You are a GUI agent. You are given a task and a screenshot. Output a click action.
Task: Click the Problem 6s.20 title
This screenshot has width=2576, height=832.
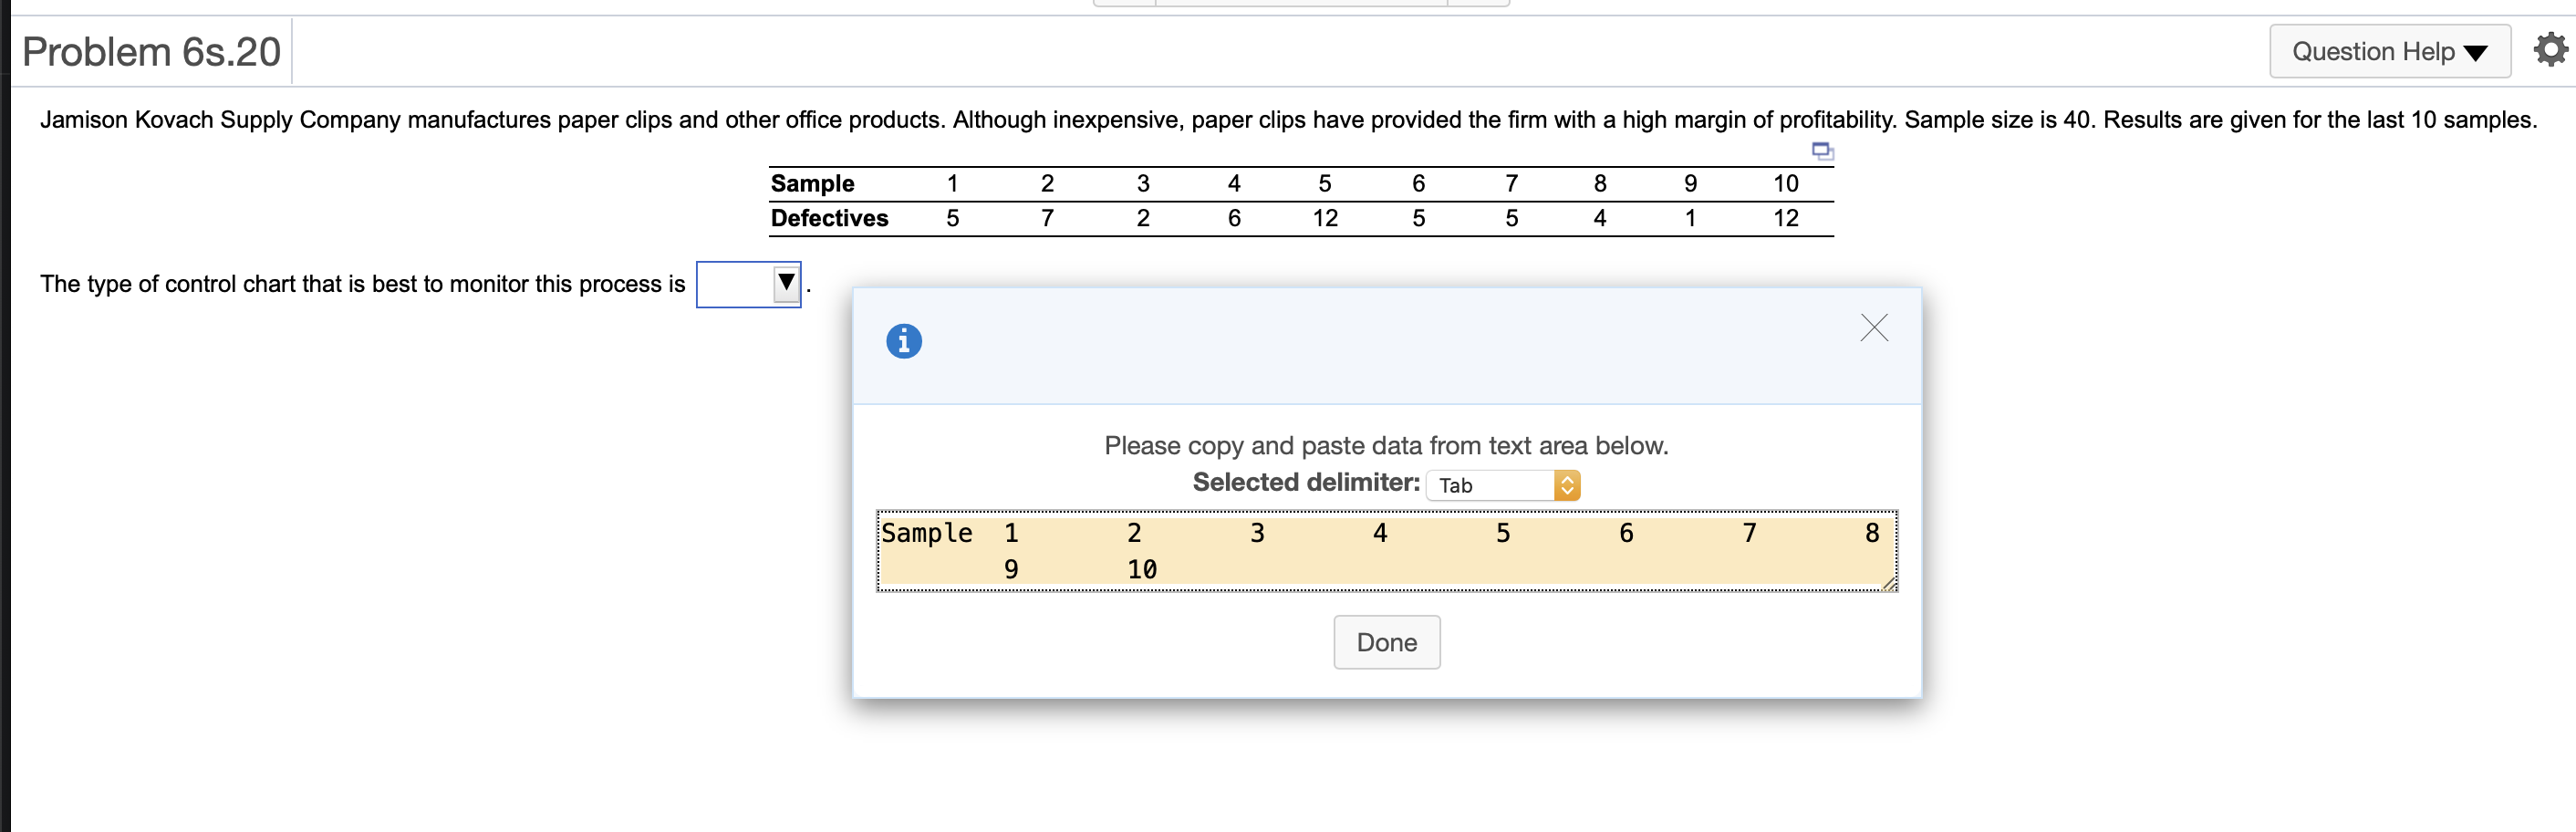[x=151, y=52]
